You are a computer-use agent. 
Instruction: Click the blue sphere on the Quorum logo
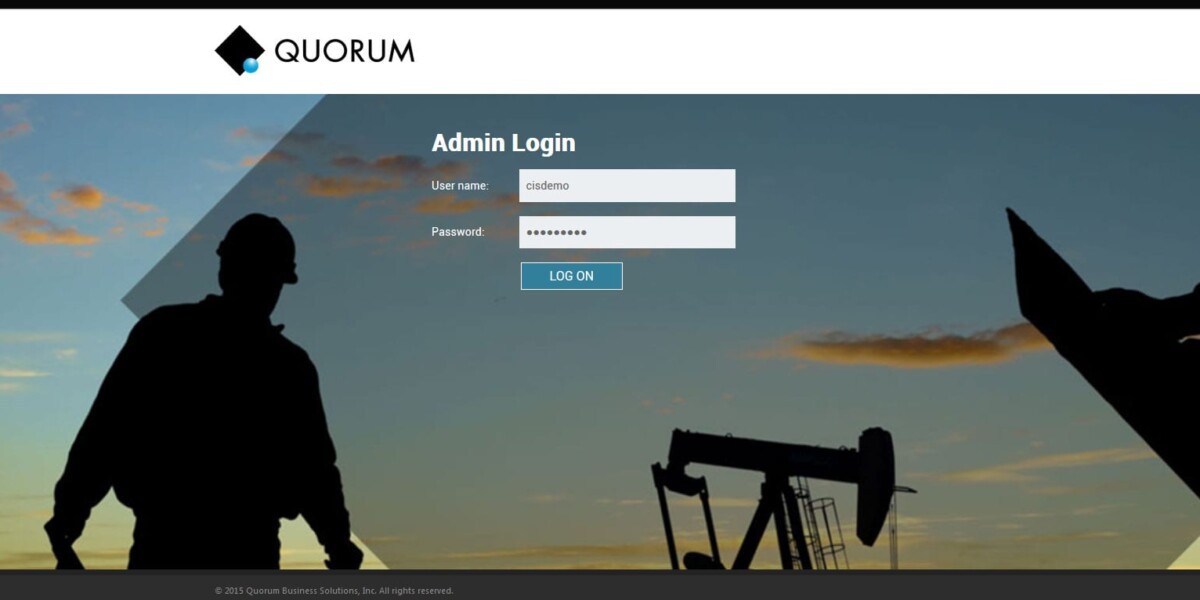[251, 65]
